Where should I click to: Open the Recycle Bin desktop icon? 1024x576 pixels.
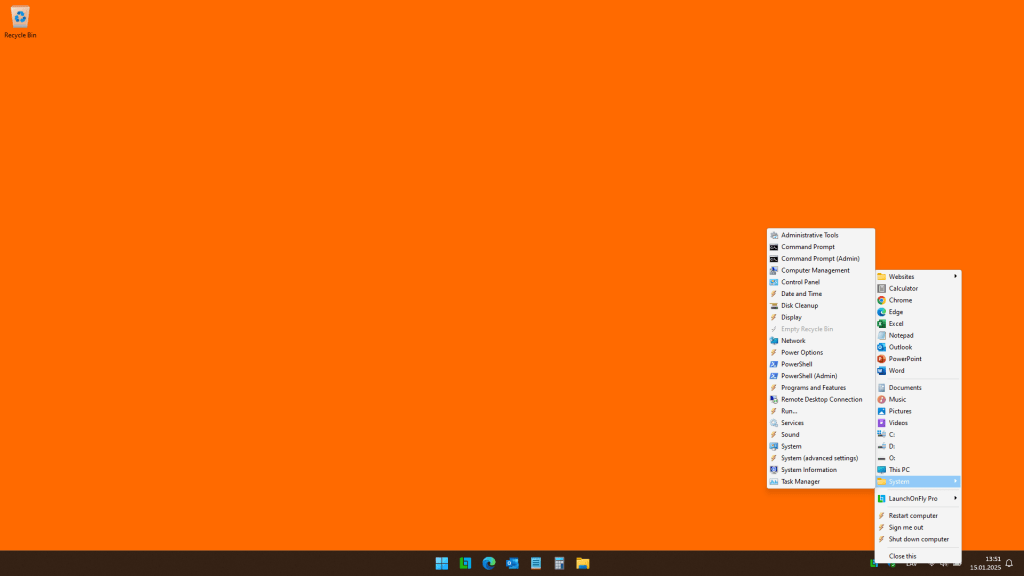click(x=20, y=21)
